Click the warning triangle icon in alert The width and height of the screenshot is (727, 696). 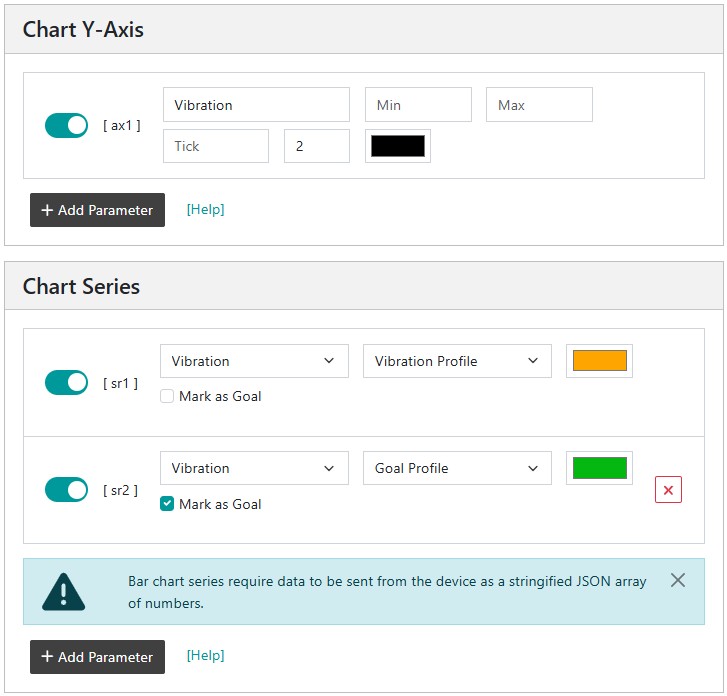point(64,591)
